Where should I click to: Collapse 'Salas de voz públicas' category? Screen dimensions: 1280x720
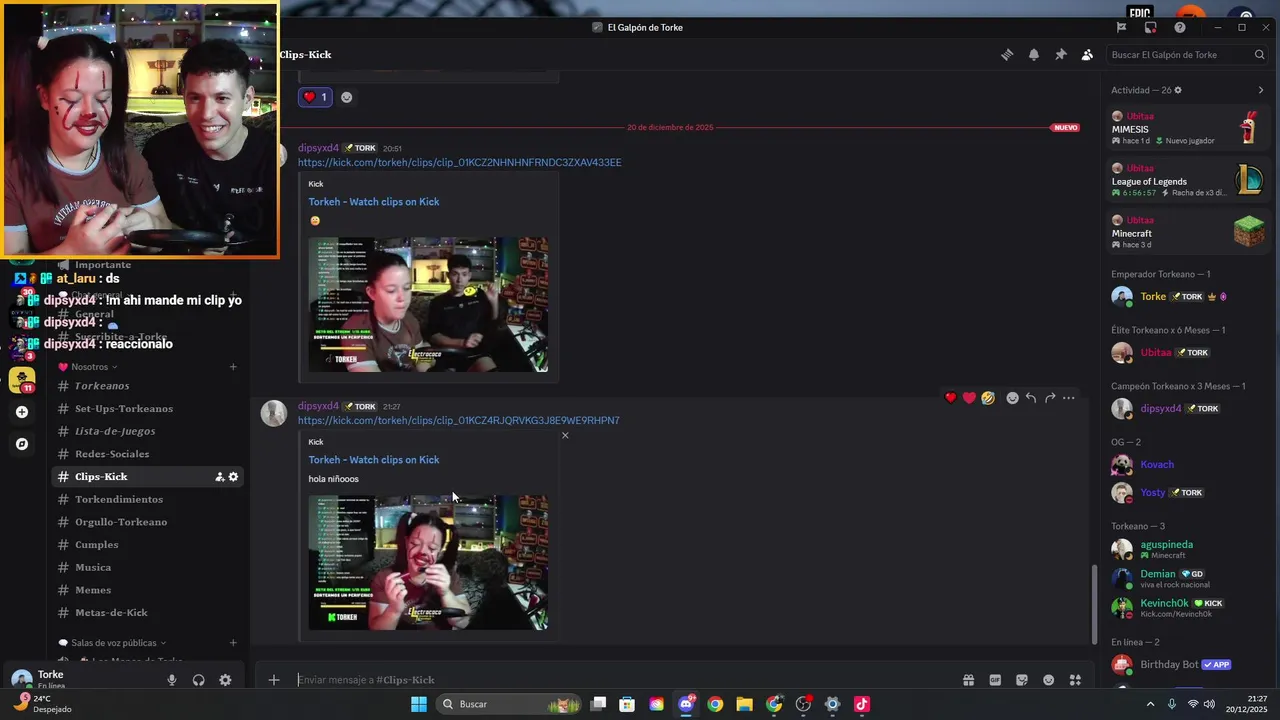point(112,643)
